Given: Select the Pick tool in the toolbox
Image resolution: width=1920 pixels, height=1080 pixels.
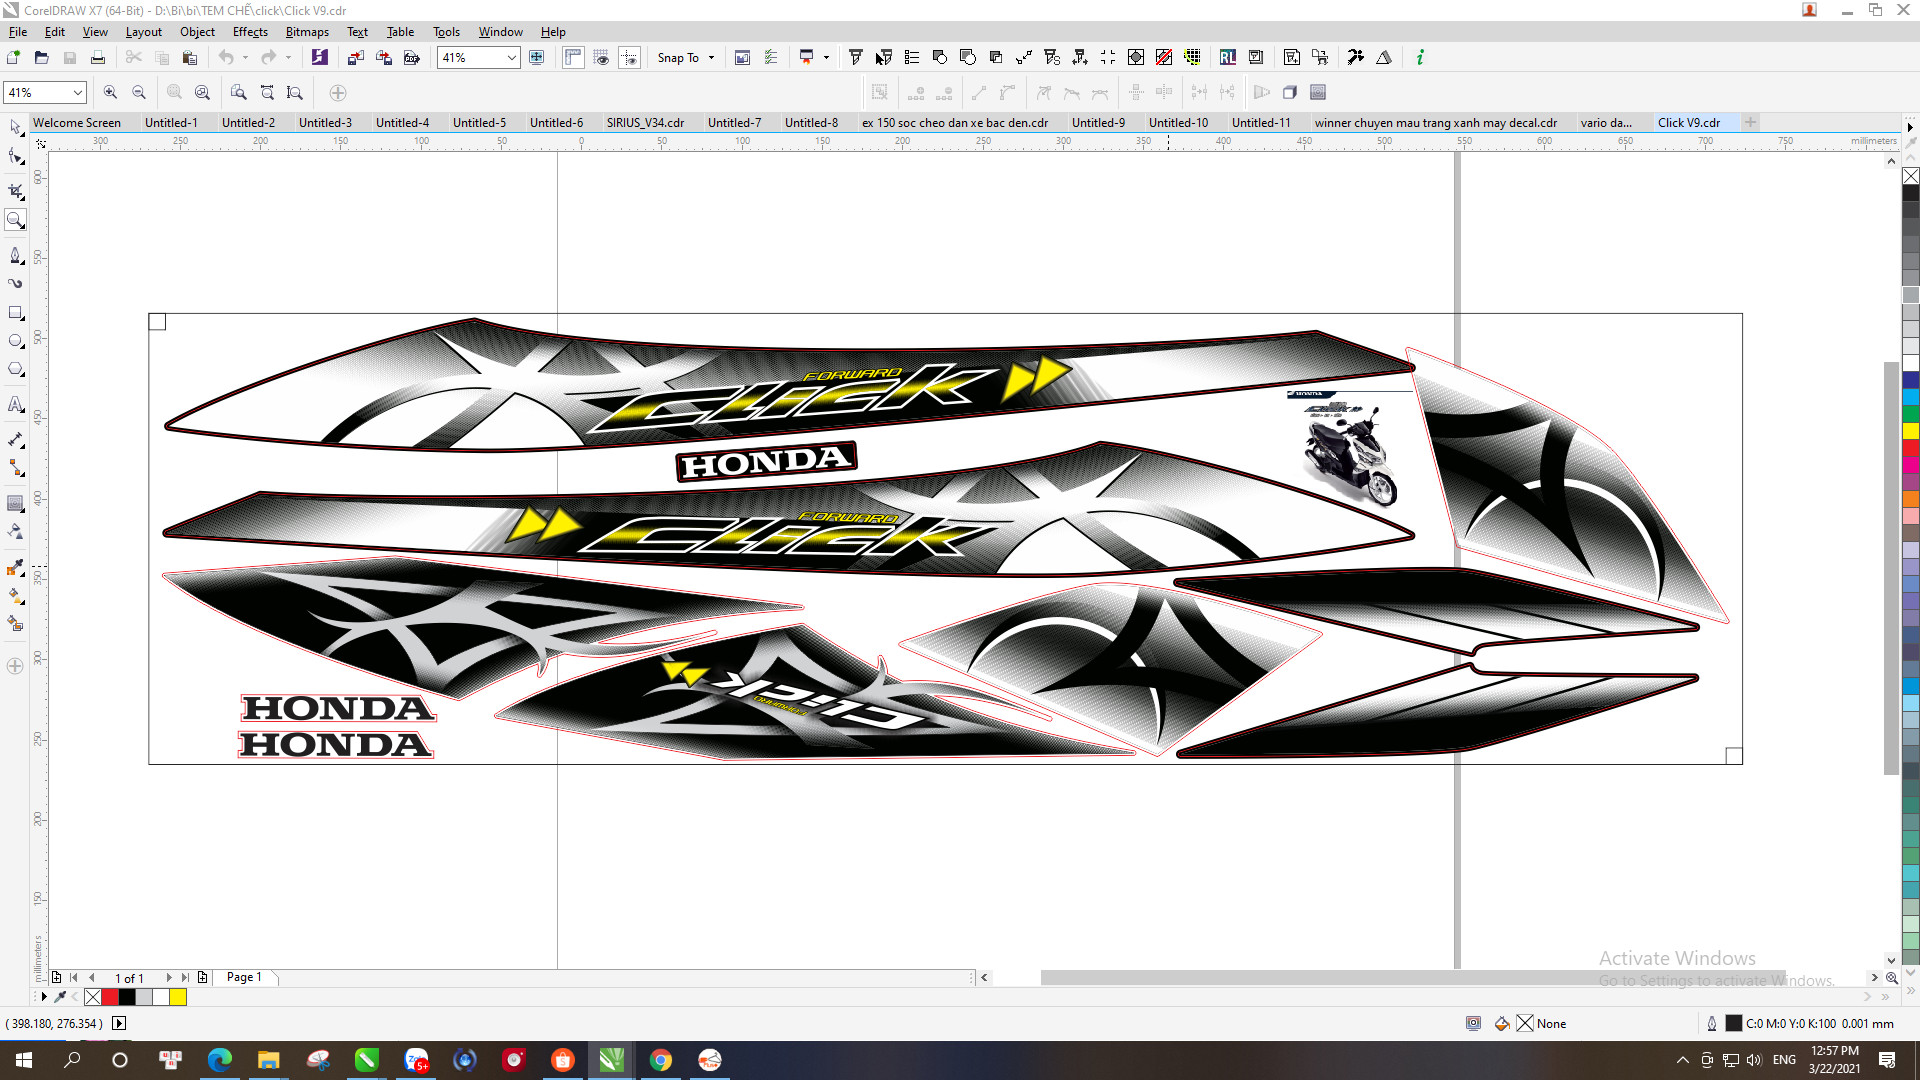Looking at the screenshot, I should [16, 128].
